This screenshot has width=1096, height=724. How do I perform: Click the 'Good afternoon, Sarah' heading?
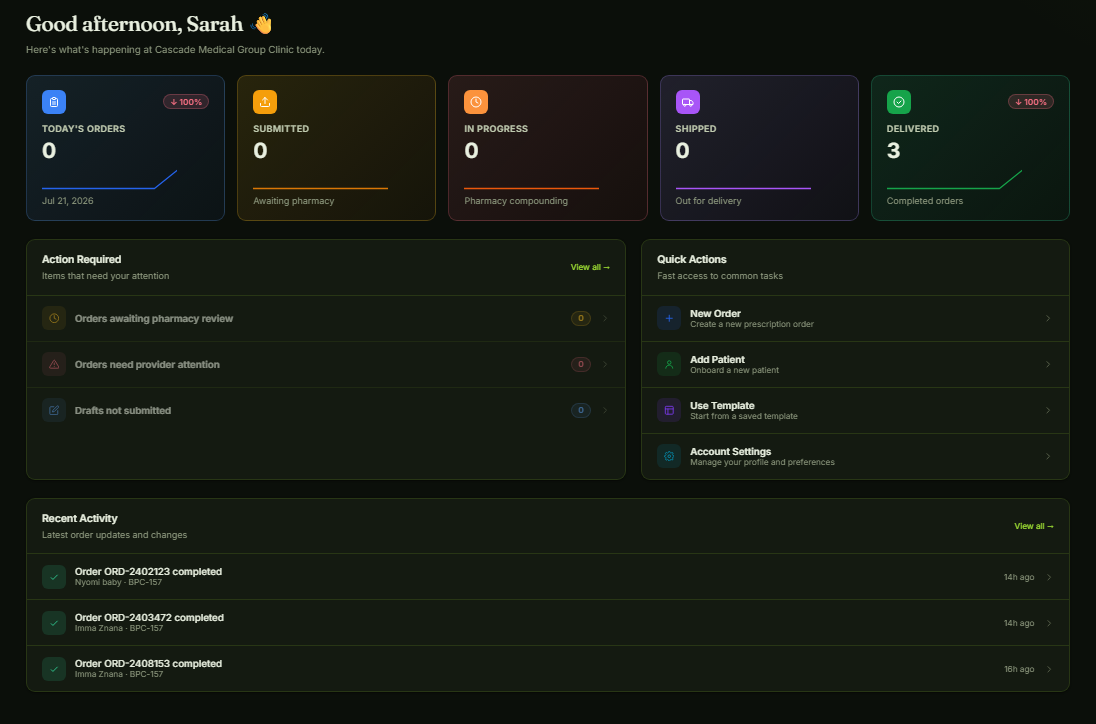pyautogui.click(x=134, y=24)
